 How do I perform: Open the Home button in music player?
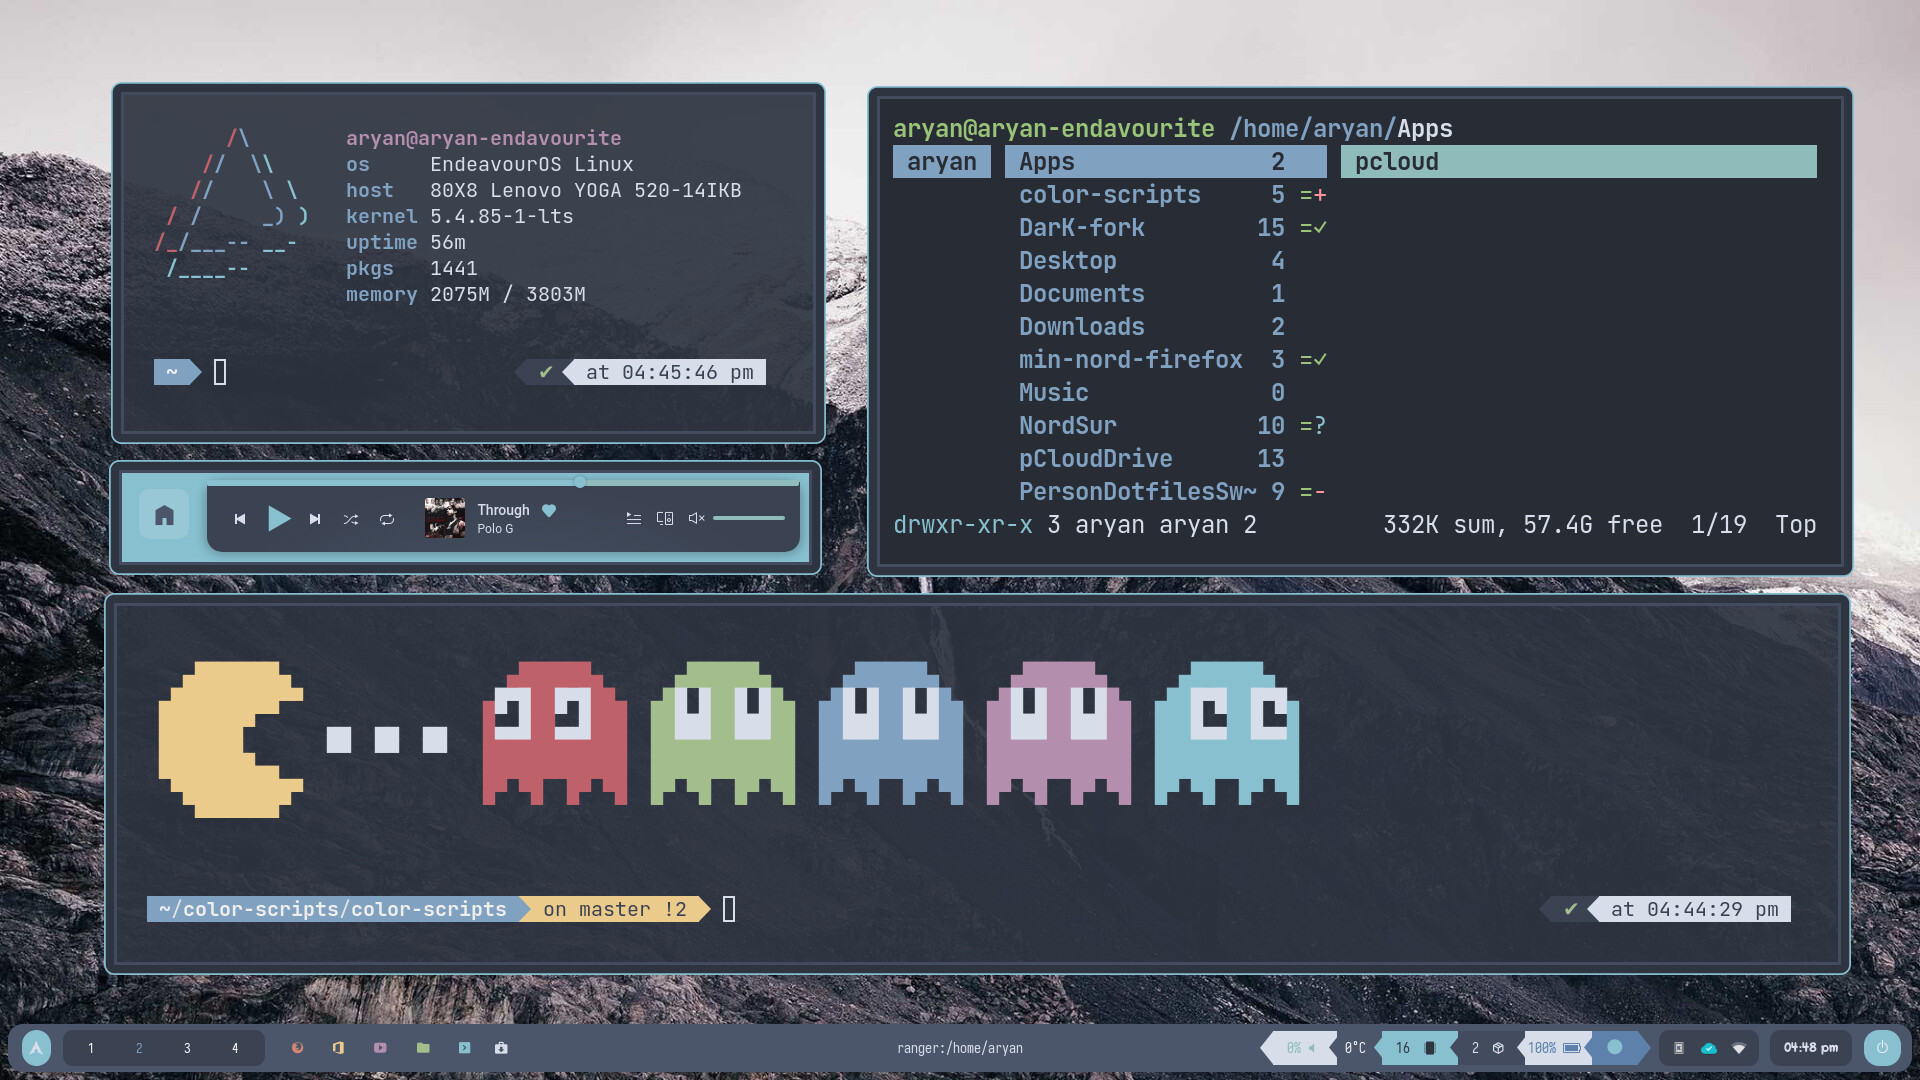coord(164,516)
